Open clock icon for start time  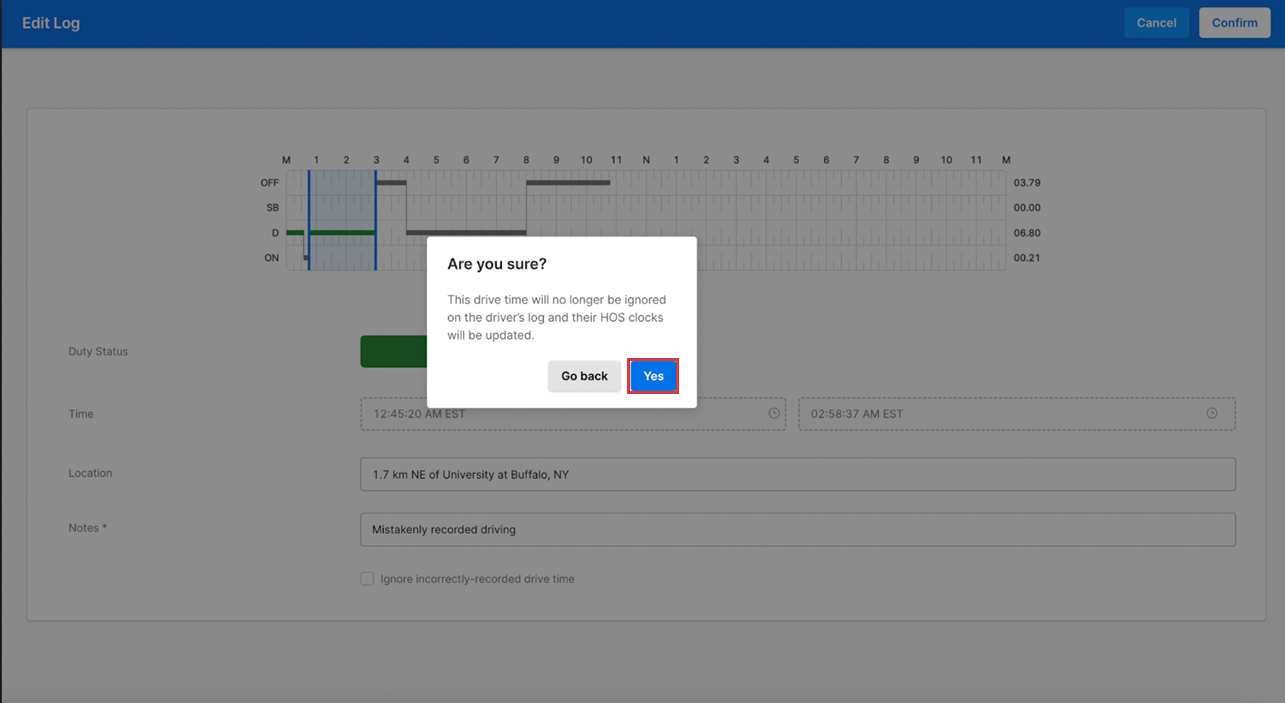click(773, 414)
